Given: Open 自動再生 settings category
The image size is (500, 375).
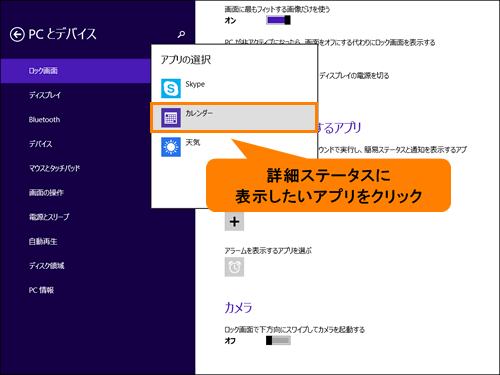Looking at the screenshot, I should click(x=43, y=241).
